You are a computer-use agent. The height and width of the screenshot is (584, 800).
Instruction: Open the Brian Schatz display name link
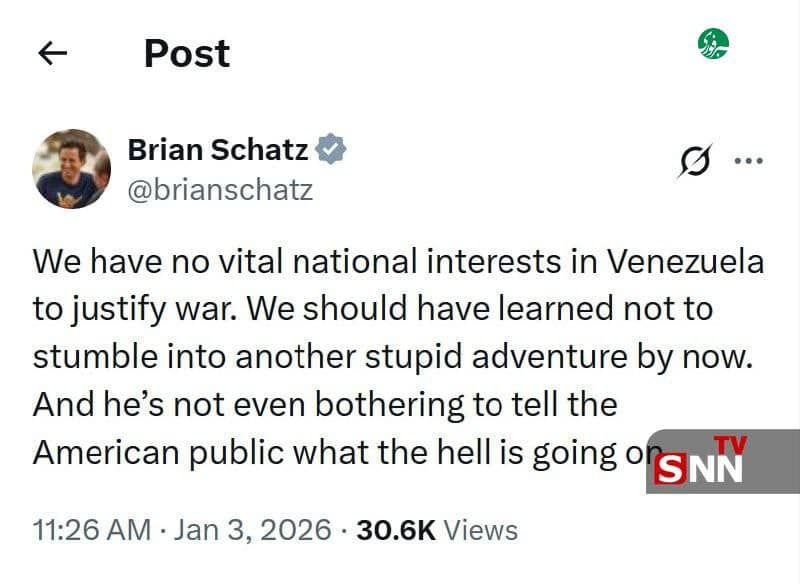(218, 150)
